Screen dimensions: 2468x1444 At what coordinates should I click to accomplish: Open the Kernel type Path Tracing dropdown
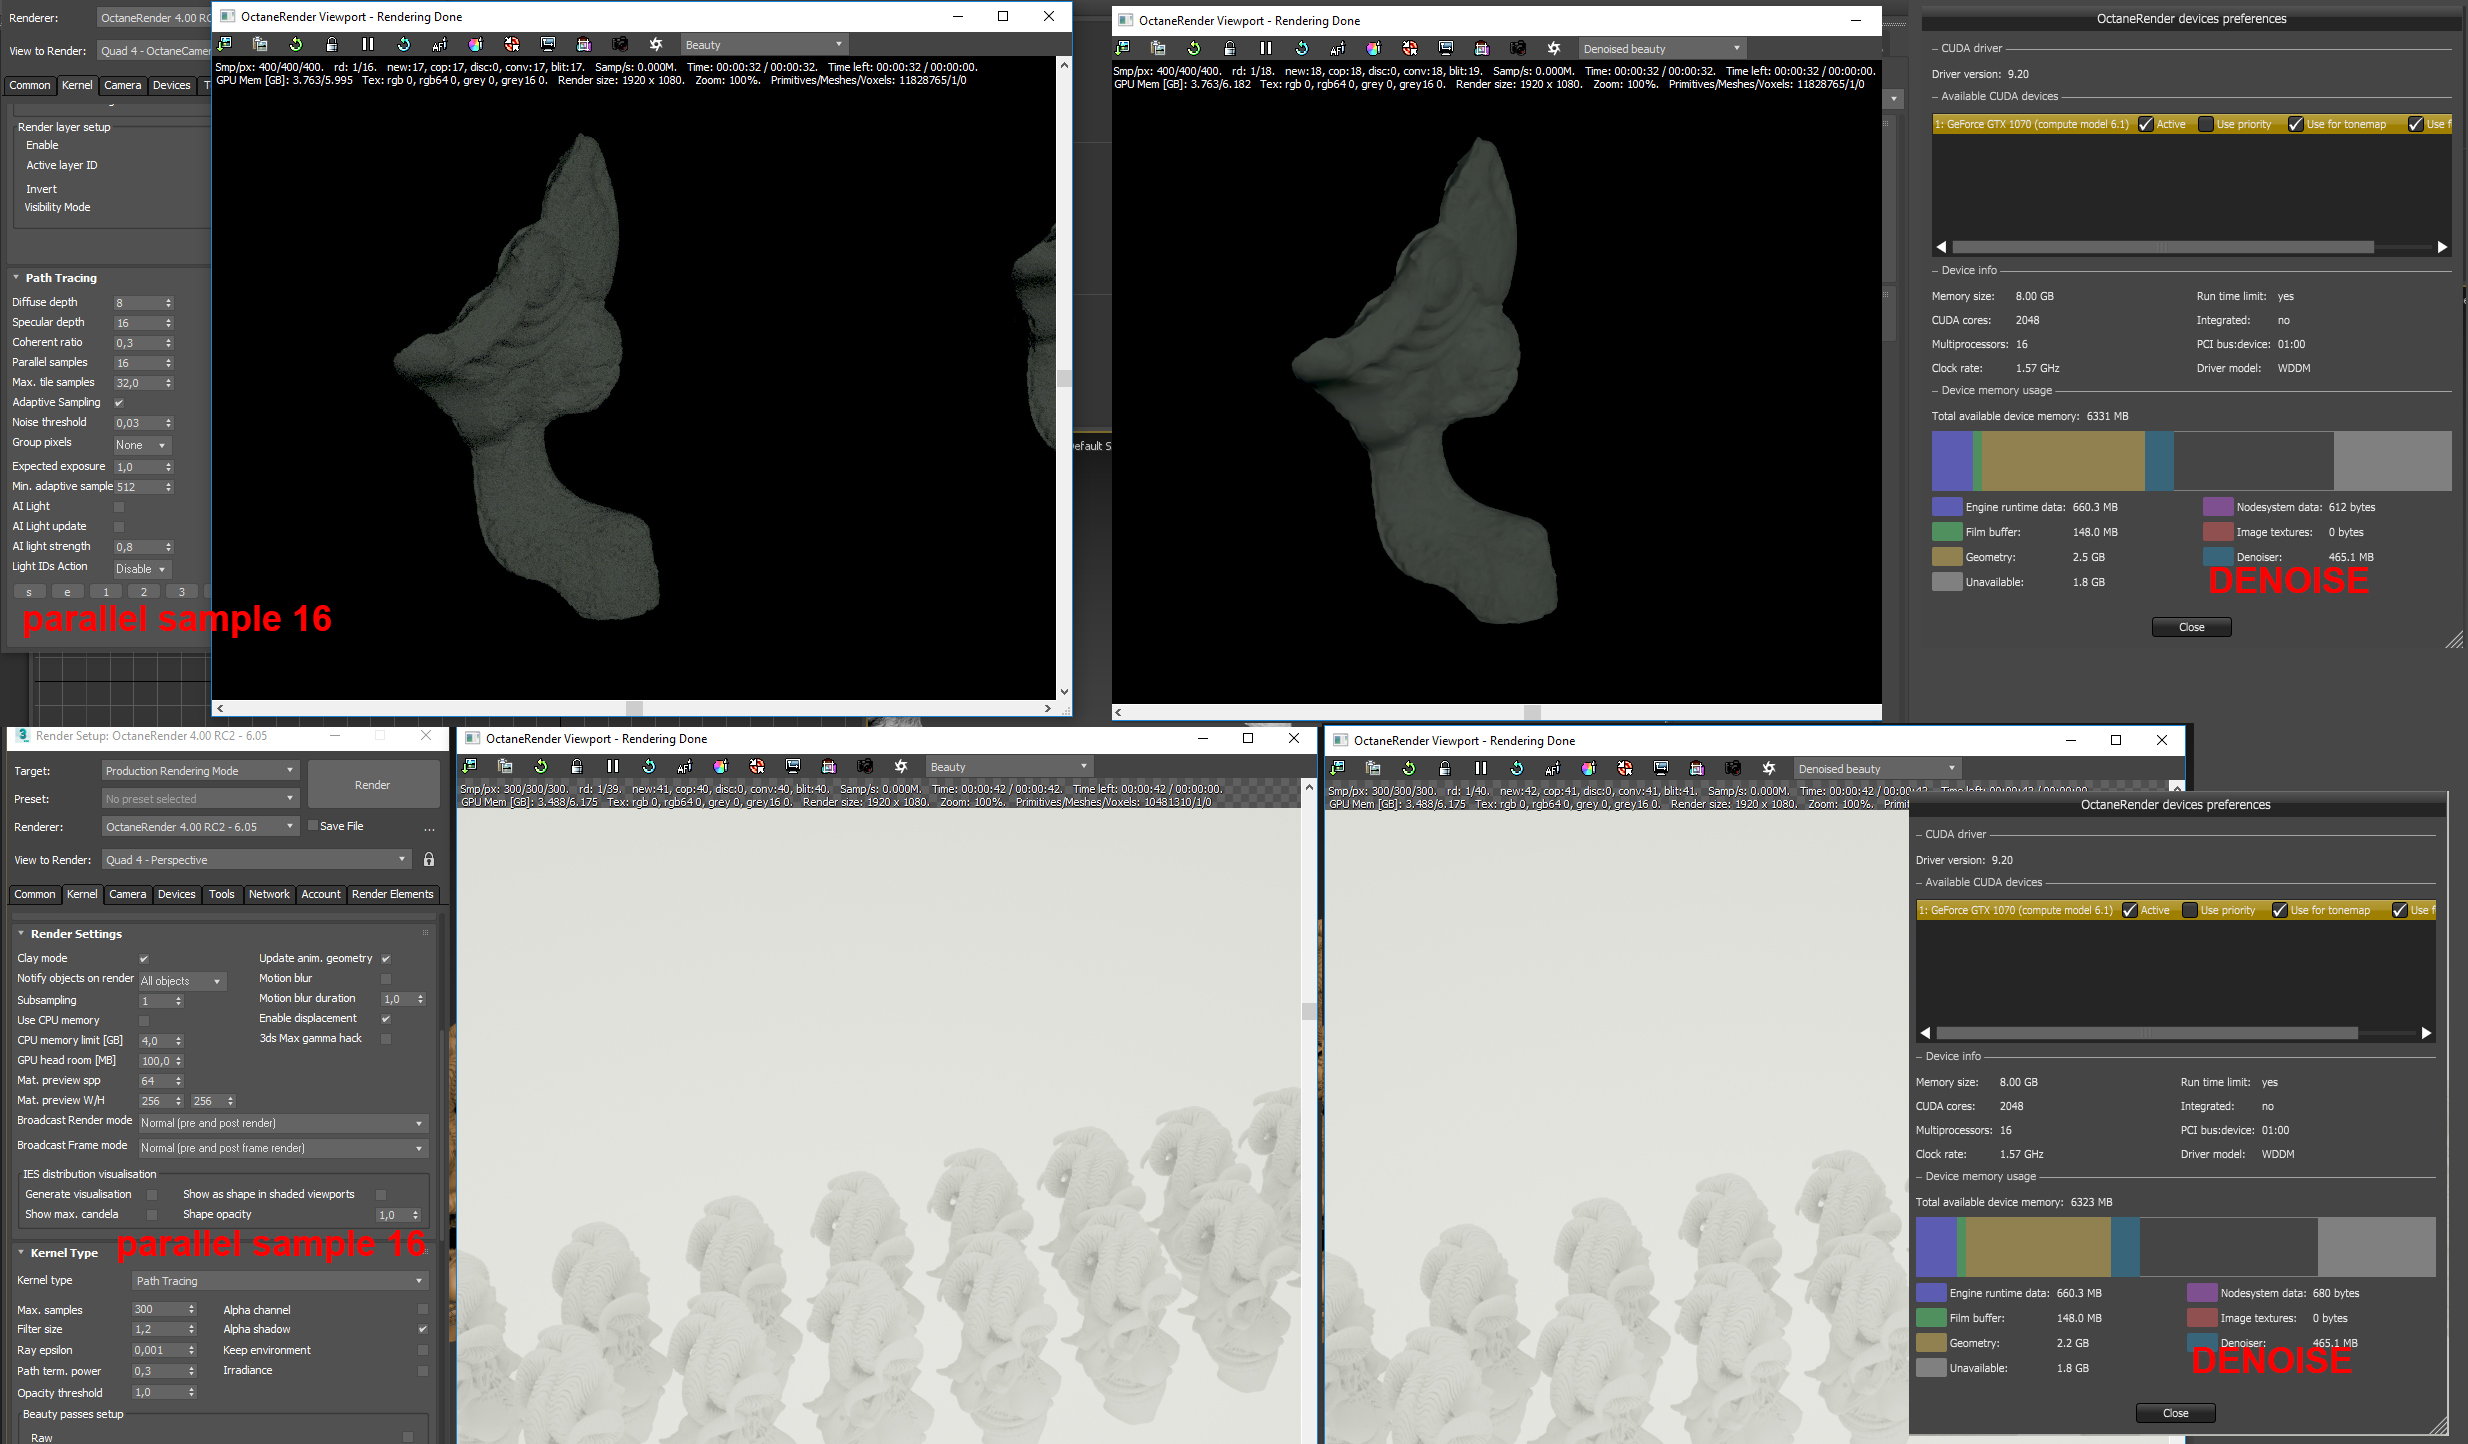(x=279, y=1281)
